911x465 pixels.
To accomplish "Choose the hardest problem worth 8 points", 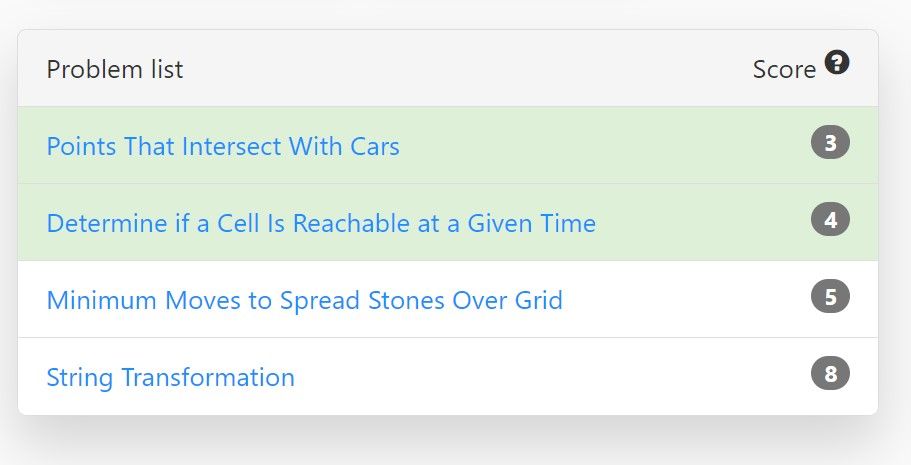I will pyautogui.click(x=170, y=378).
